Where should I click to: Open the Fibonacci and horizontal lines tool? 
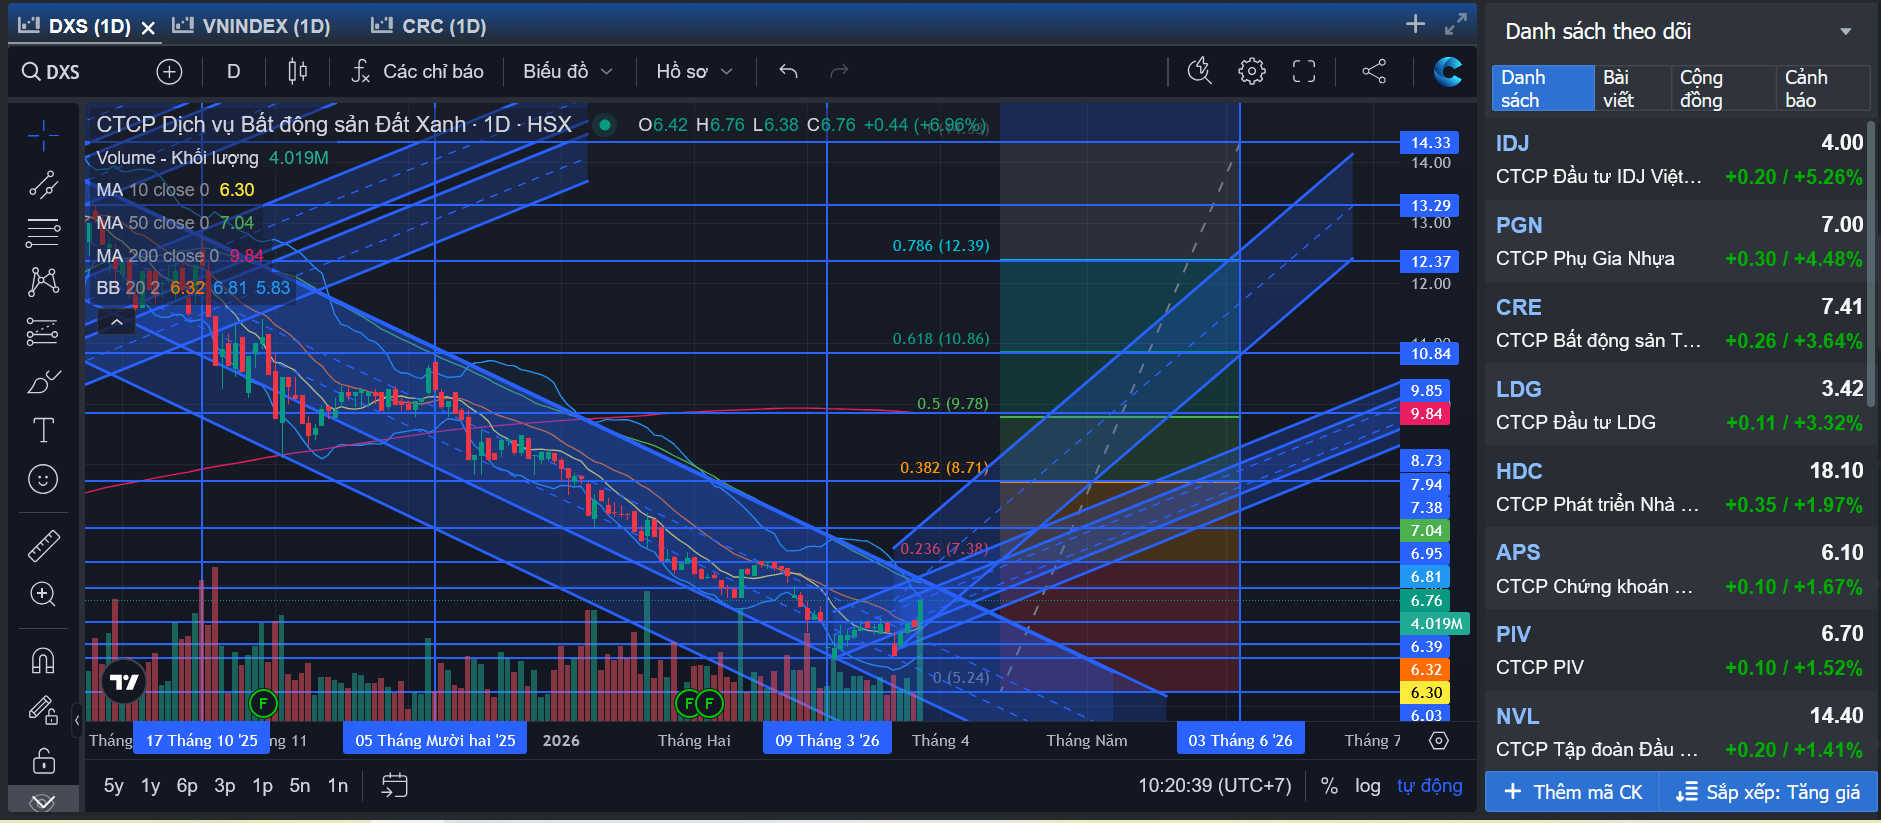(43, 233)
